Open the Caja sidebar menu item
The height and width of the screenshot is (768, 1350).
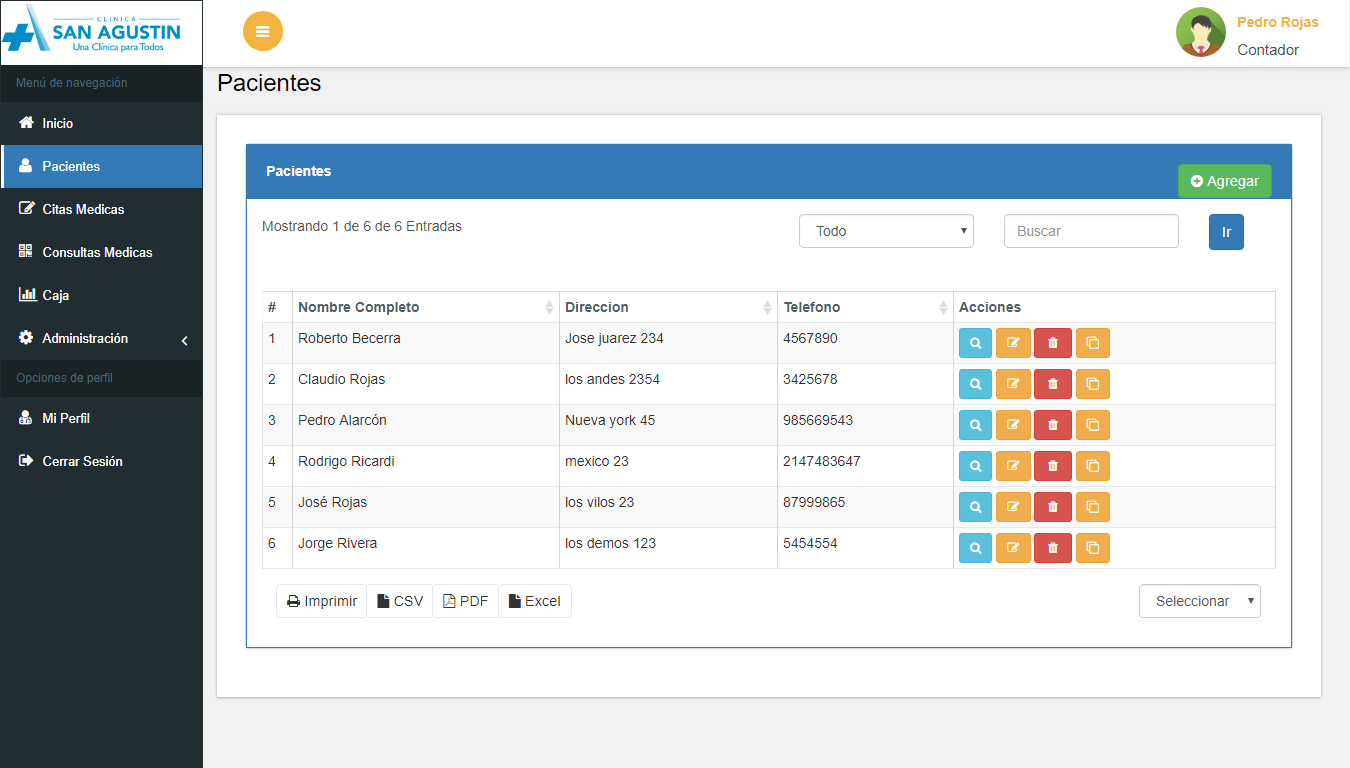pyautogui.click(x=56, y=295)
